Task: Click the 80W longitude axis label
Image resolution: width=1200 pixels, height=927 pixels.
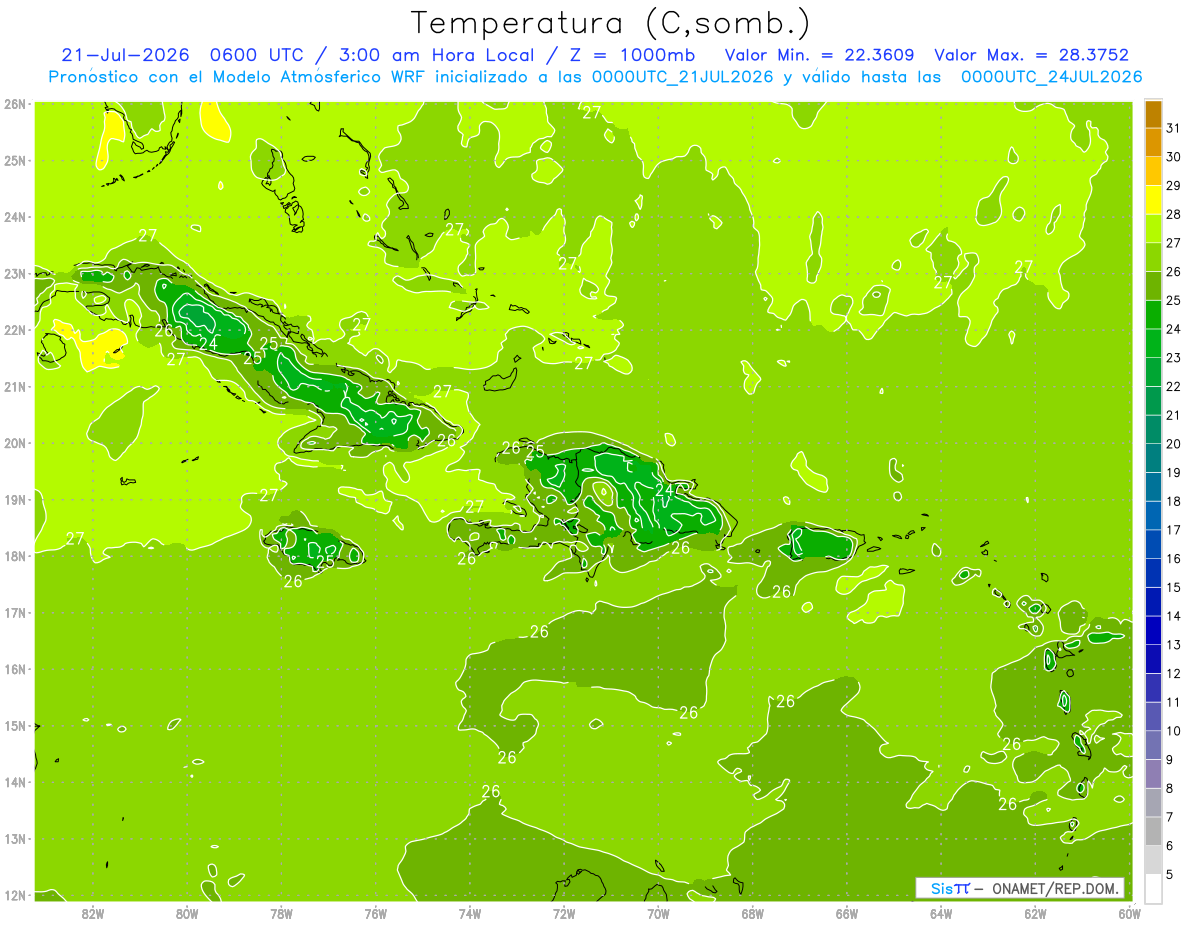Action: (x=187, y=913)
